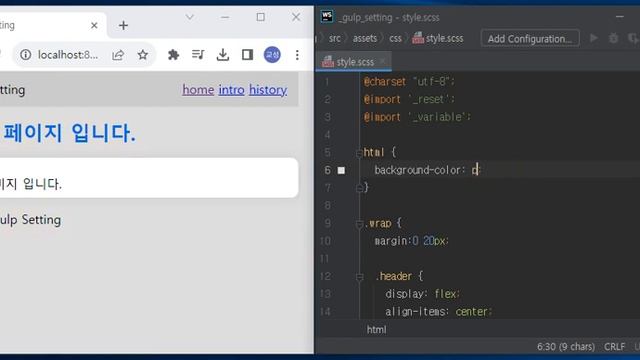Change CRLF line separator in status bar
This screenshot has width=640, height=360.
pyautogui.click(x=614, y=347)
